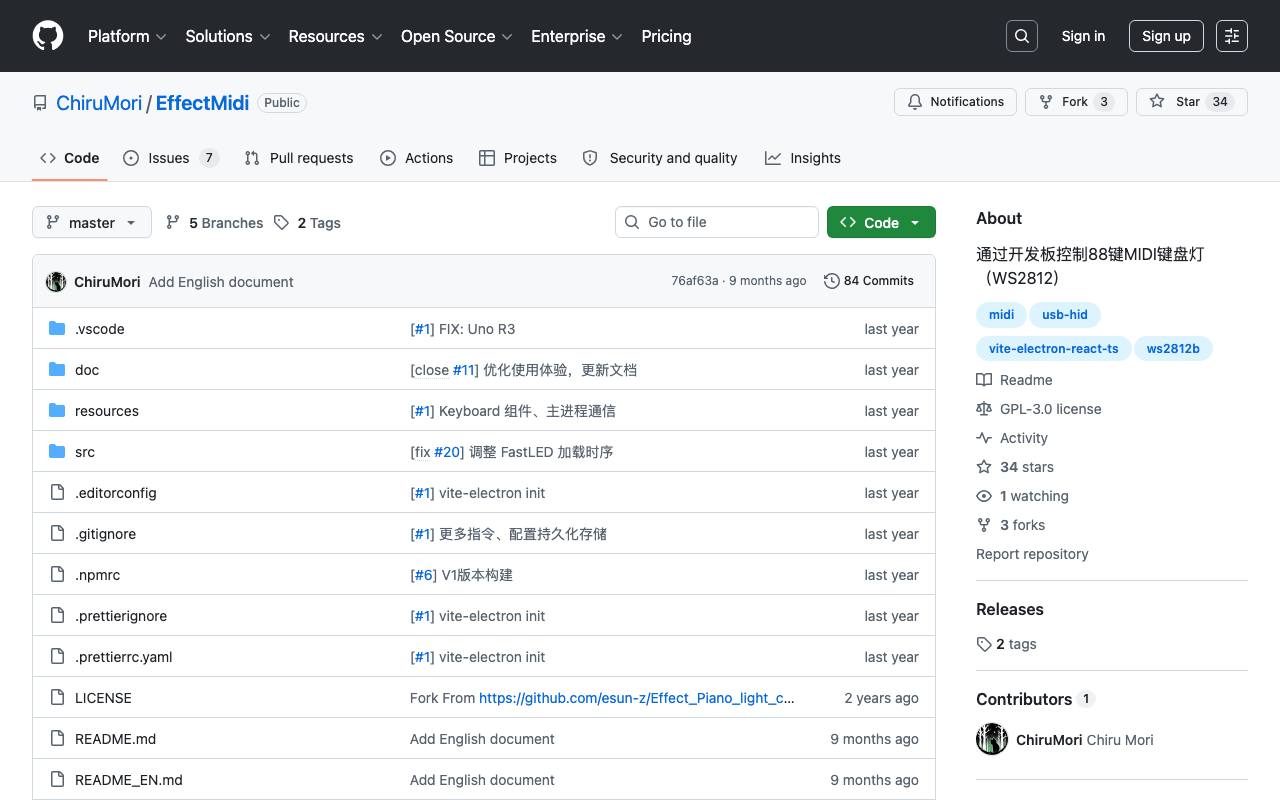This screenshot has height=800, width=1280.
Task: Open issue #11 link in doc row
Action: click(463, 370)
